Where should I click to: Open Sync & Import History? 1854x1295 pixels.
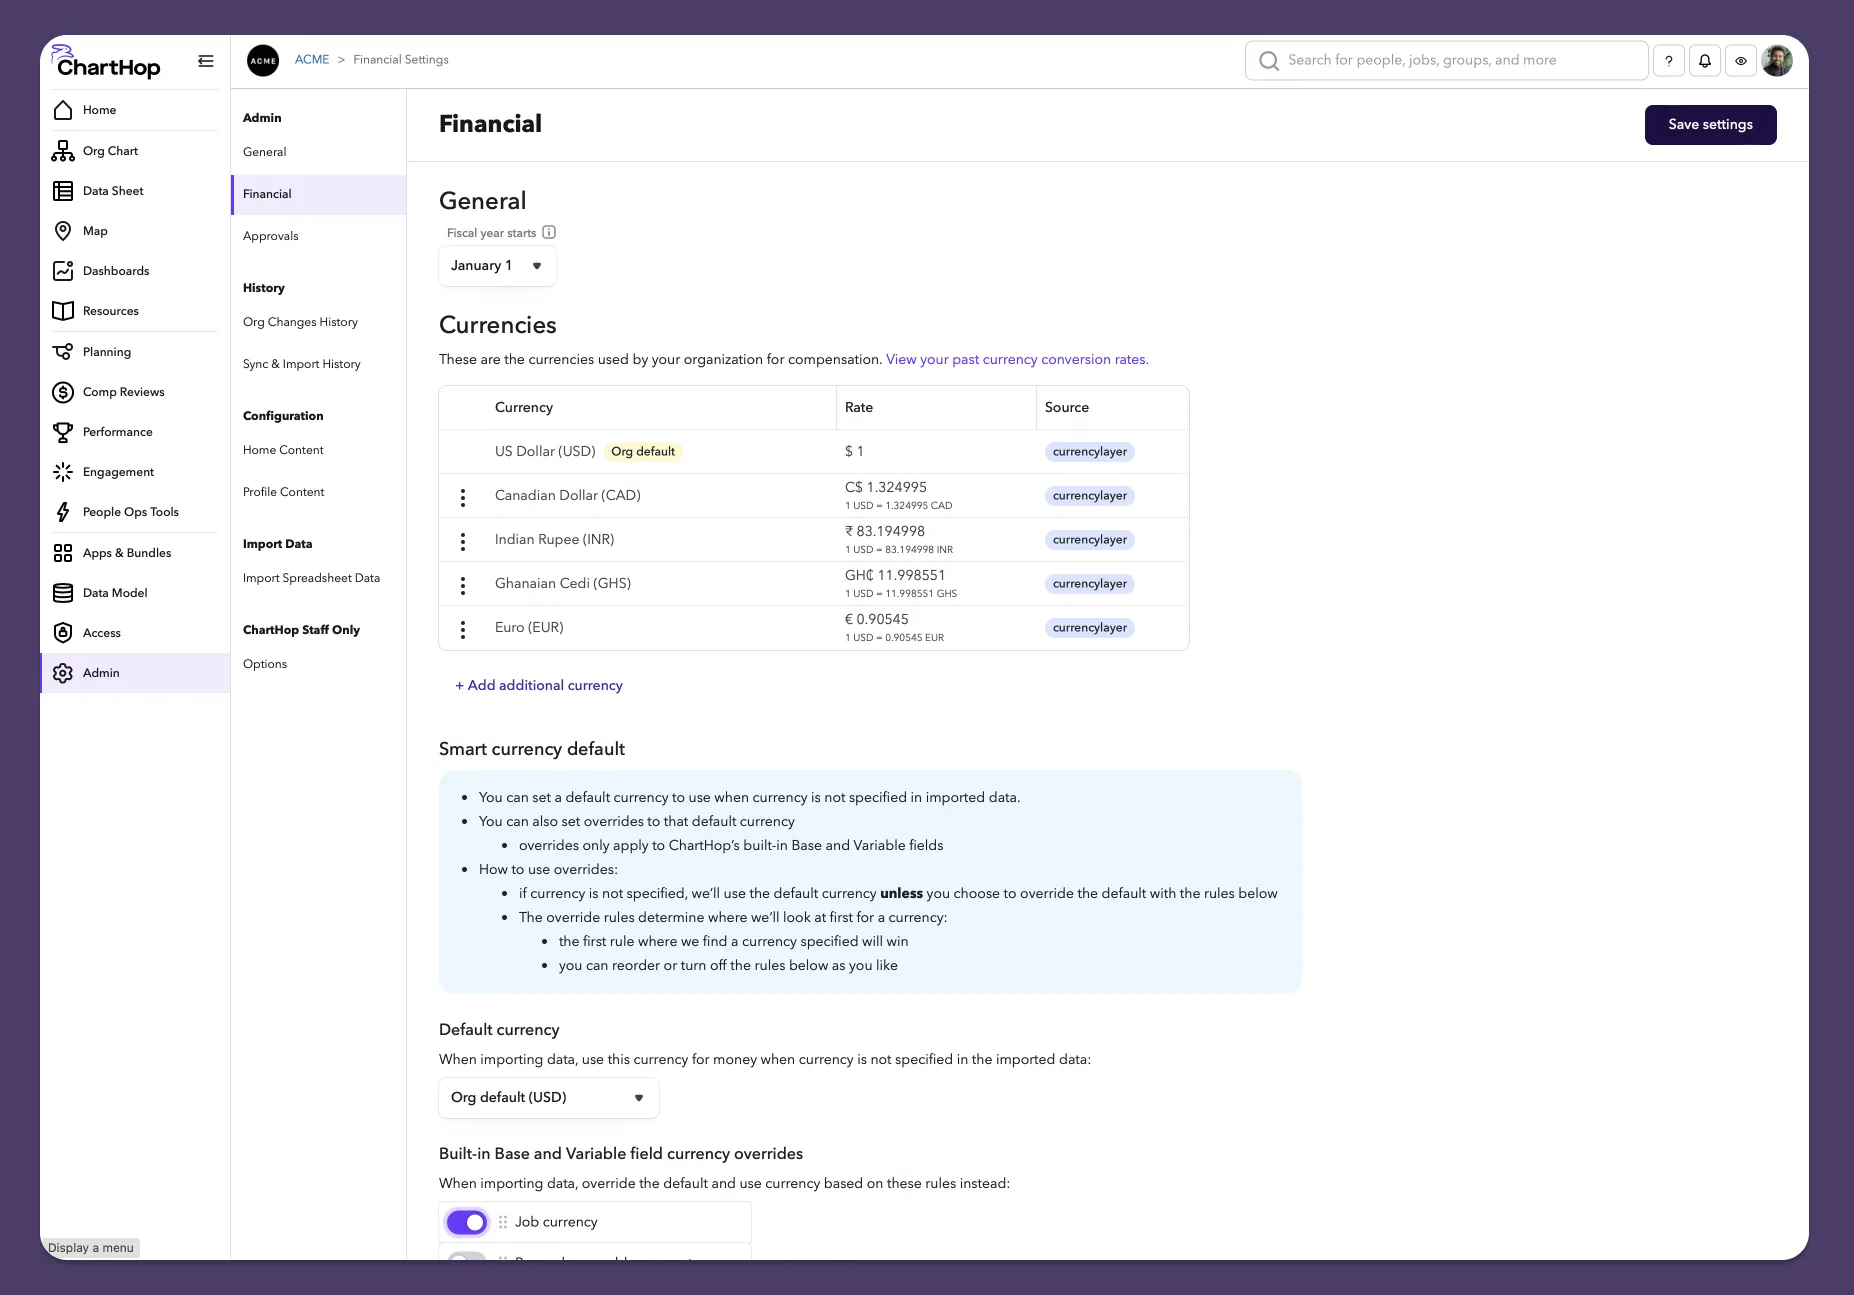(301, 364)
